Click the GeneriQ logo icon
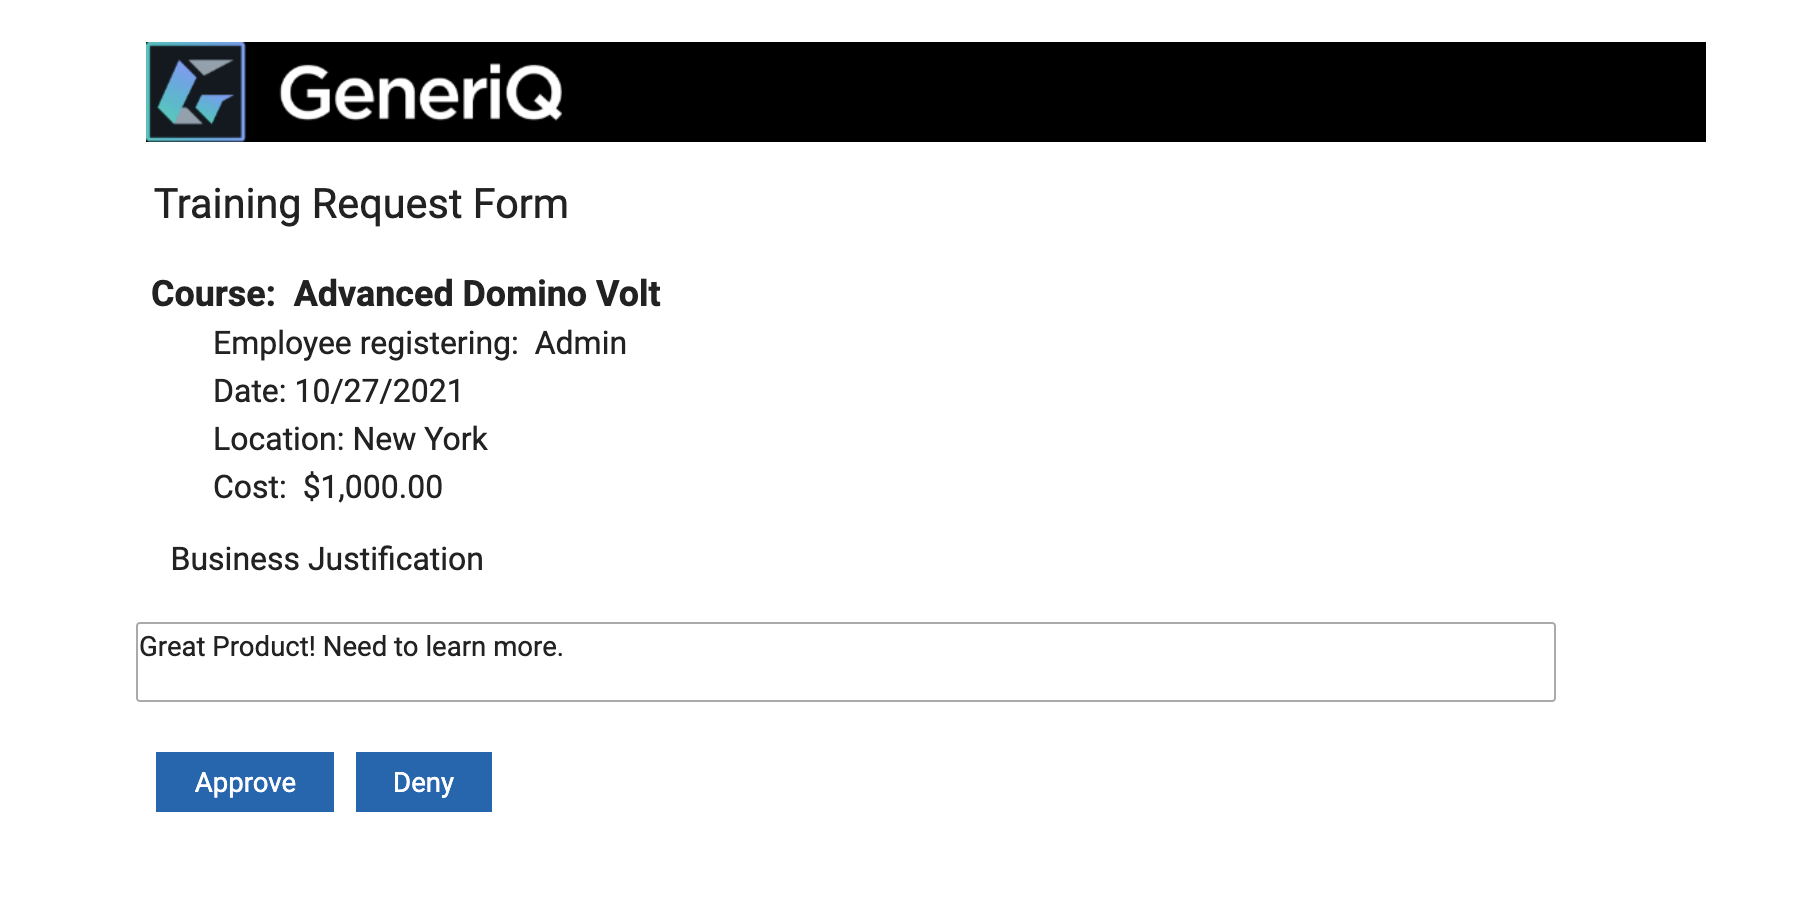The height and width of the screenshot is (920, 1818). [196, 92]
